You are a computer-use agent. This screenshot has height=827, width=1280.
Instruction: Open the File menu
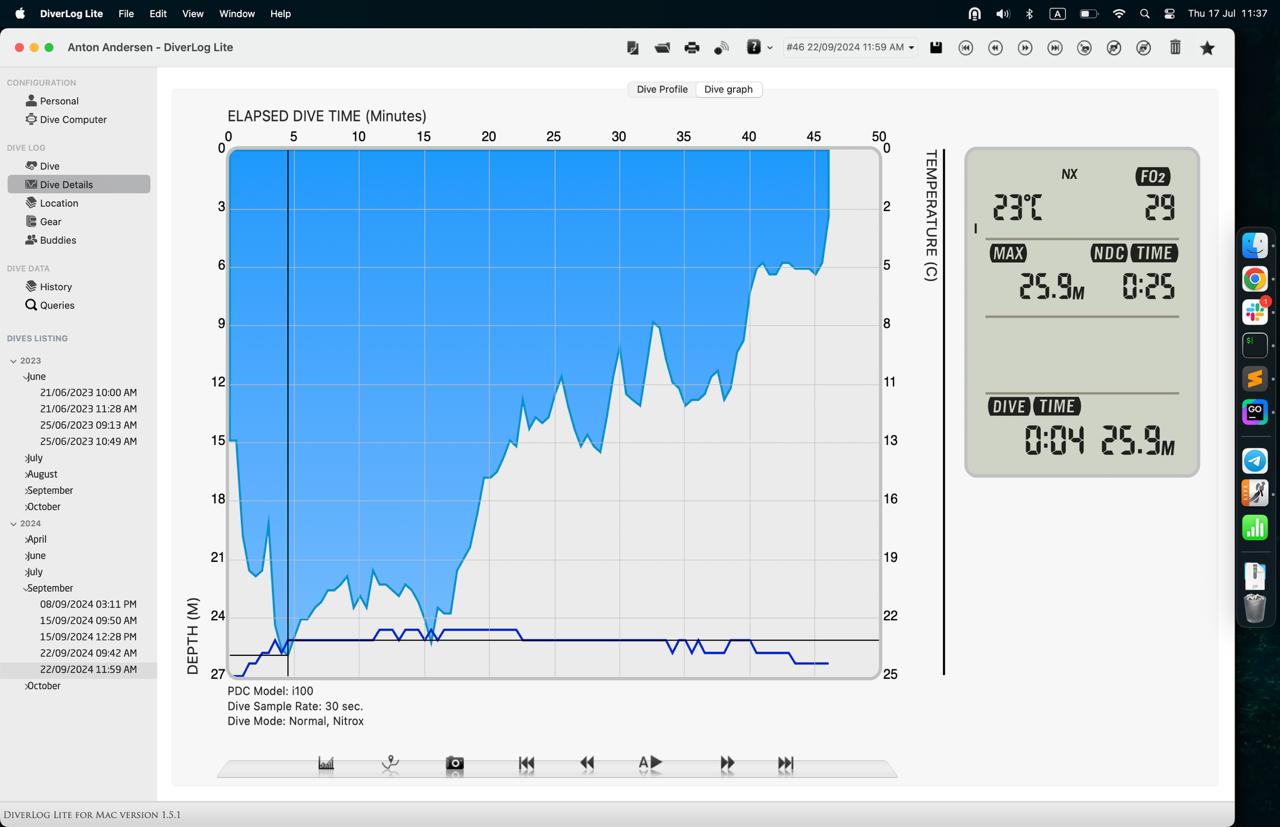pyautogui.click(x=126, y=14)
